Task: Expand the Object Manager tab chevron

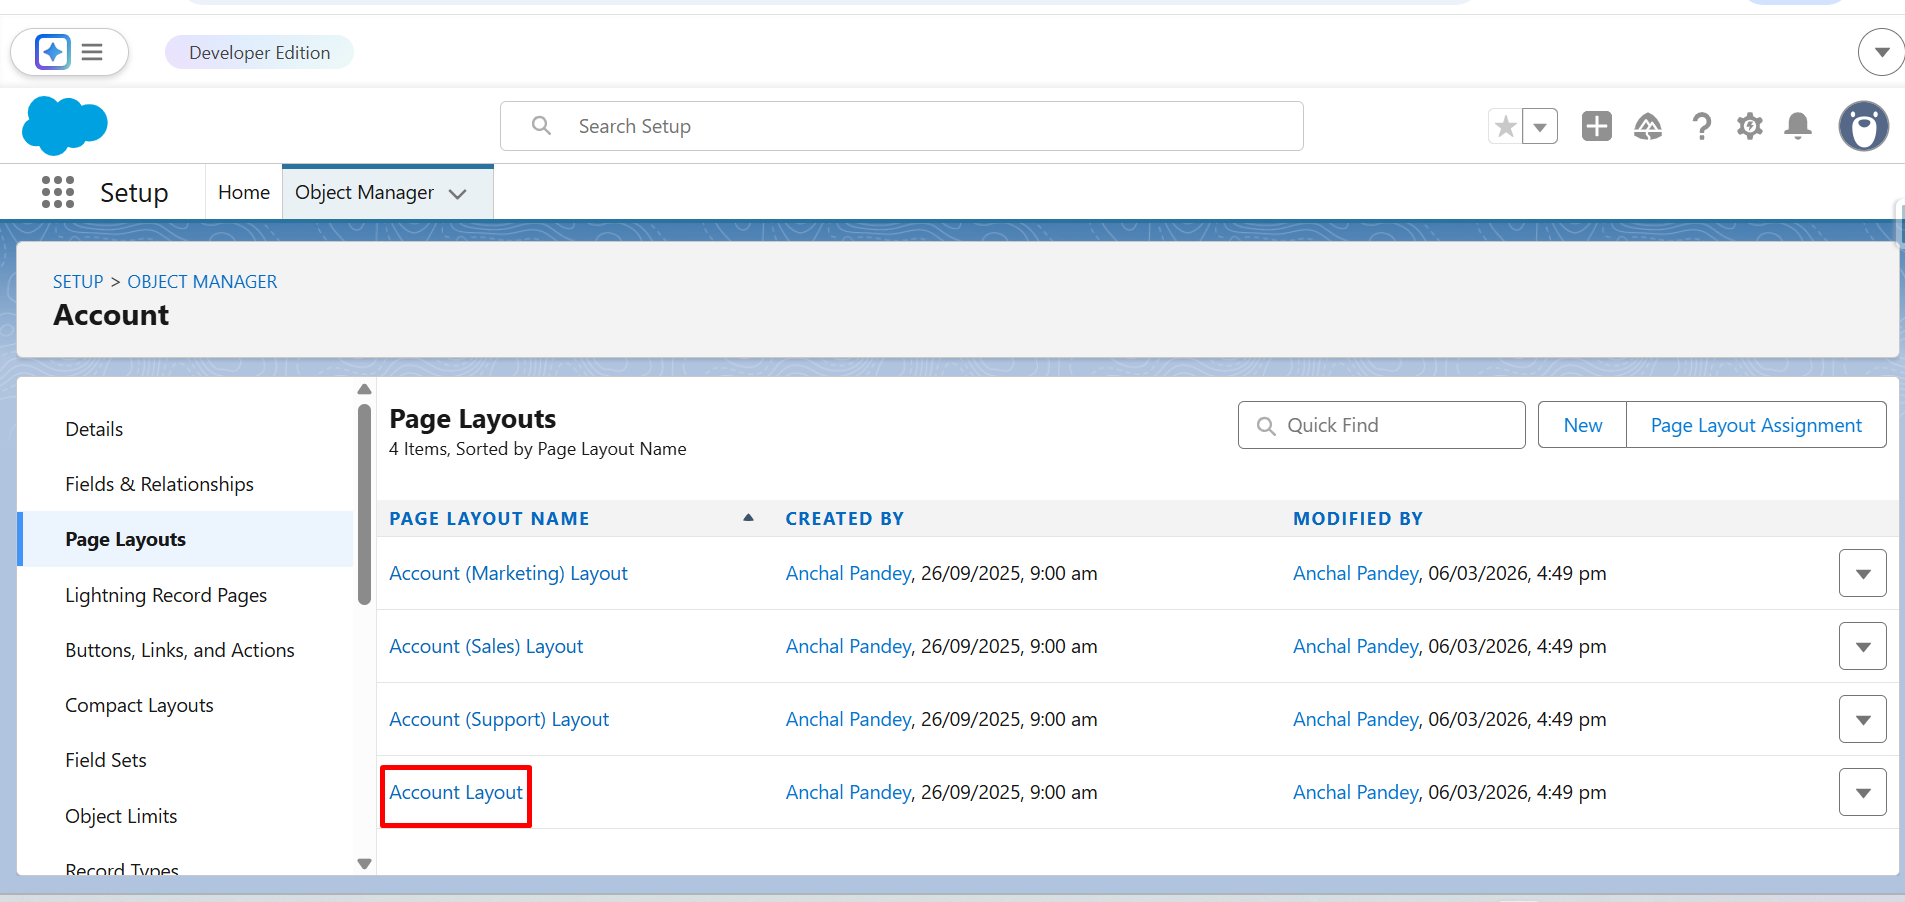Action: tap(458, 193)
